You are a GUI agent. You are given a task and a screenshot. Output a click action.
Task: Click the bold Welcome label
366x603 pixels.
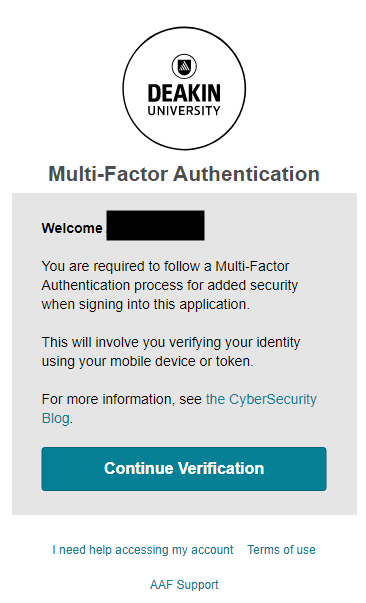[x=72, y=228]
